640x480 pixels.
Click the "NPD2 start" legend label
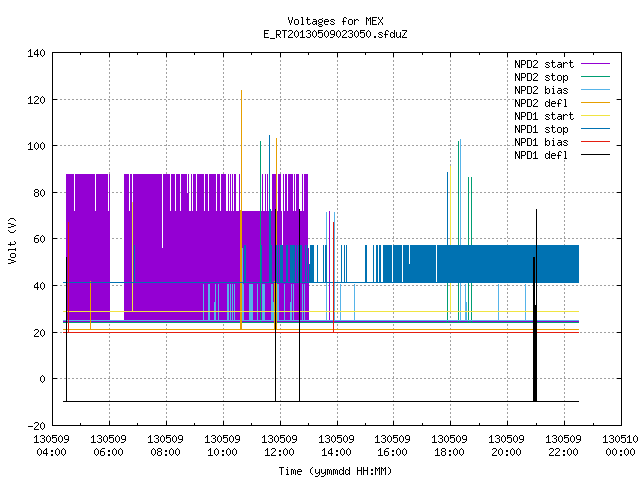coord(544,64)
